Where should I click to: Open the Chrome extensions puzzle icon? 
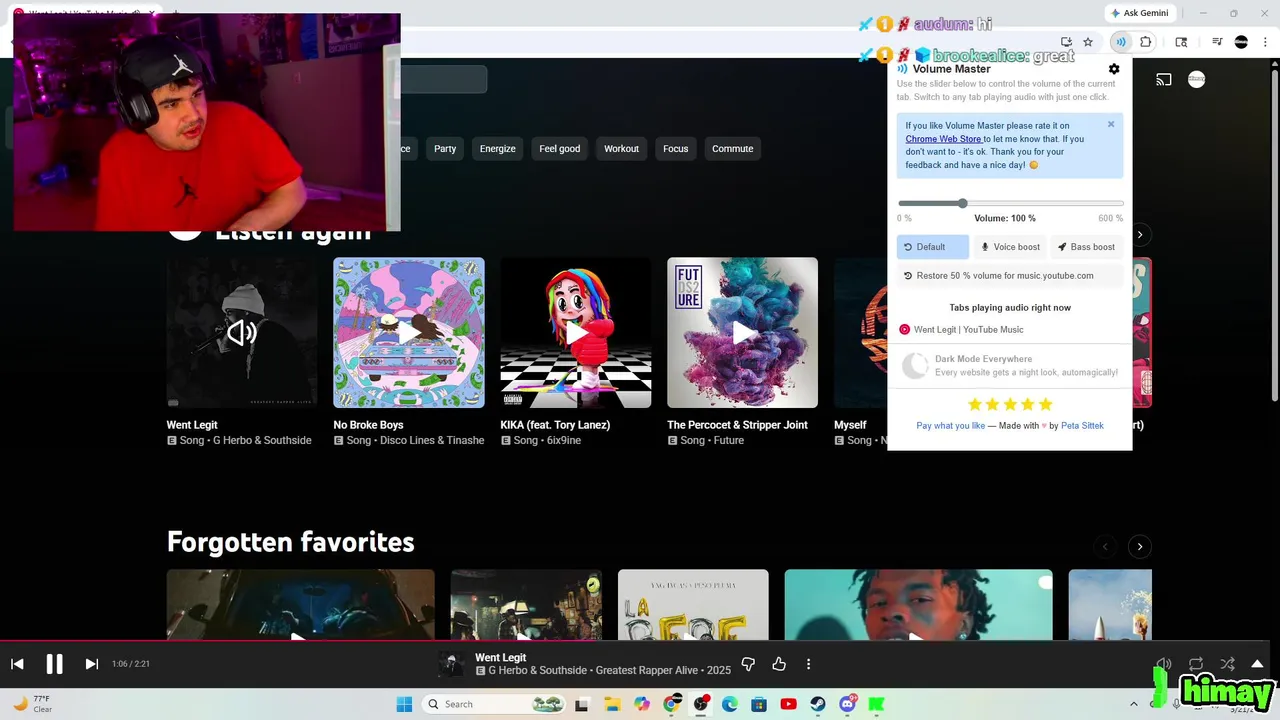tap(1146, 42)
